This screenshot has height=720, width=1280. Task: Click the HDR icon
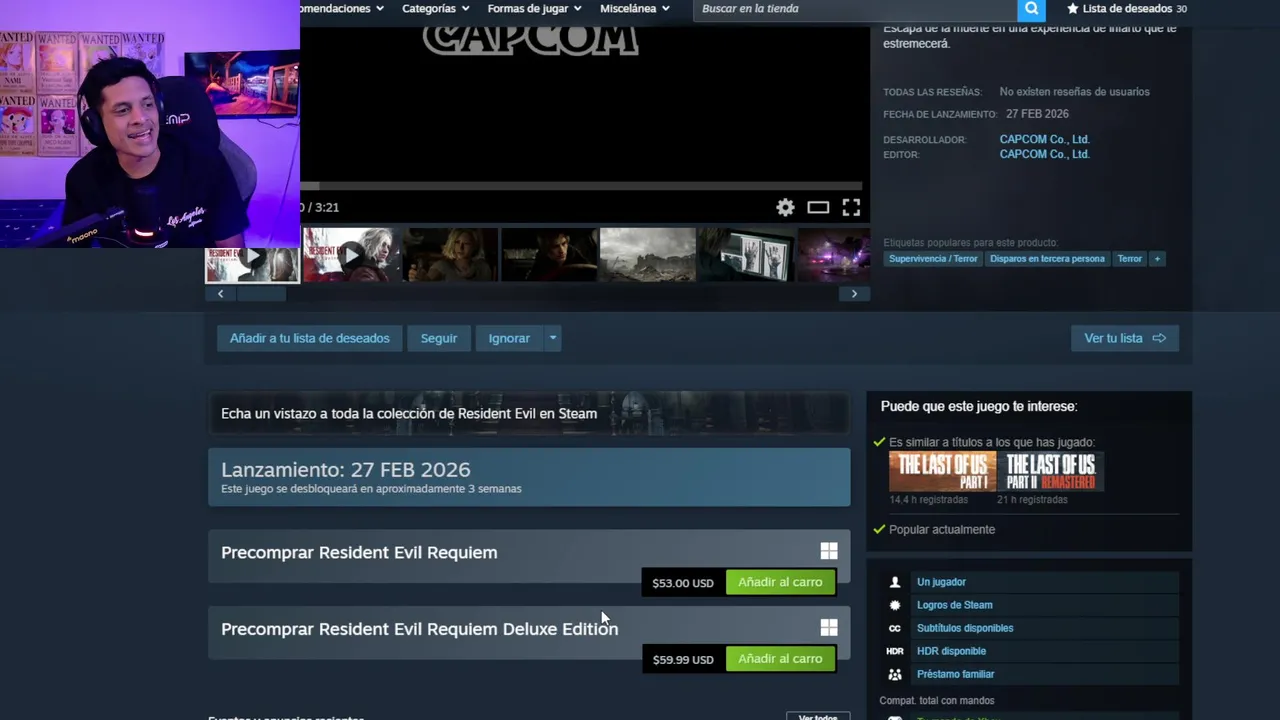(x=895, y=651)
